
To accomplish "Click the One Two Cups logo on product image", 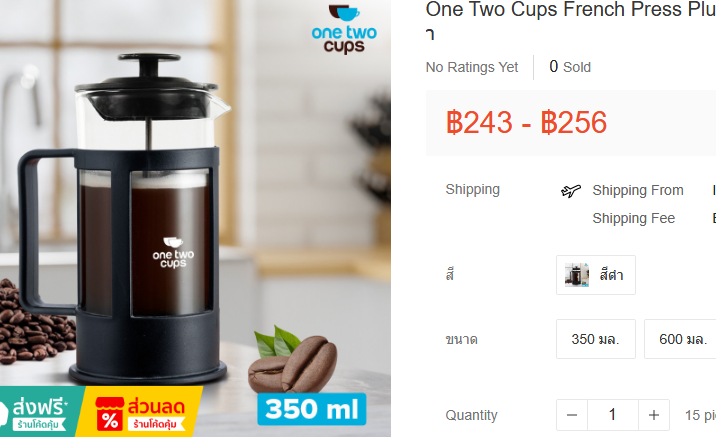I will tap(344, 28).
